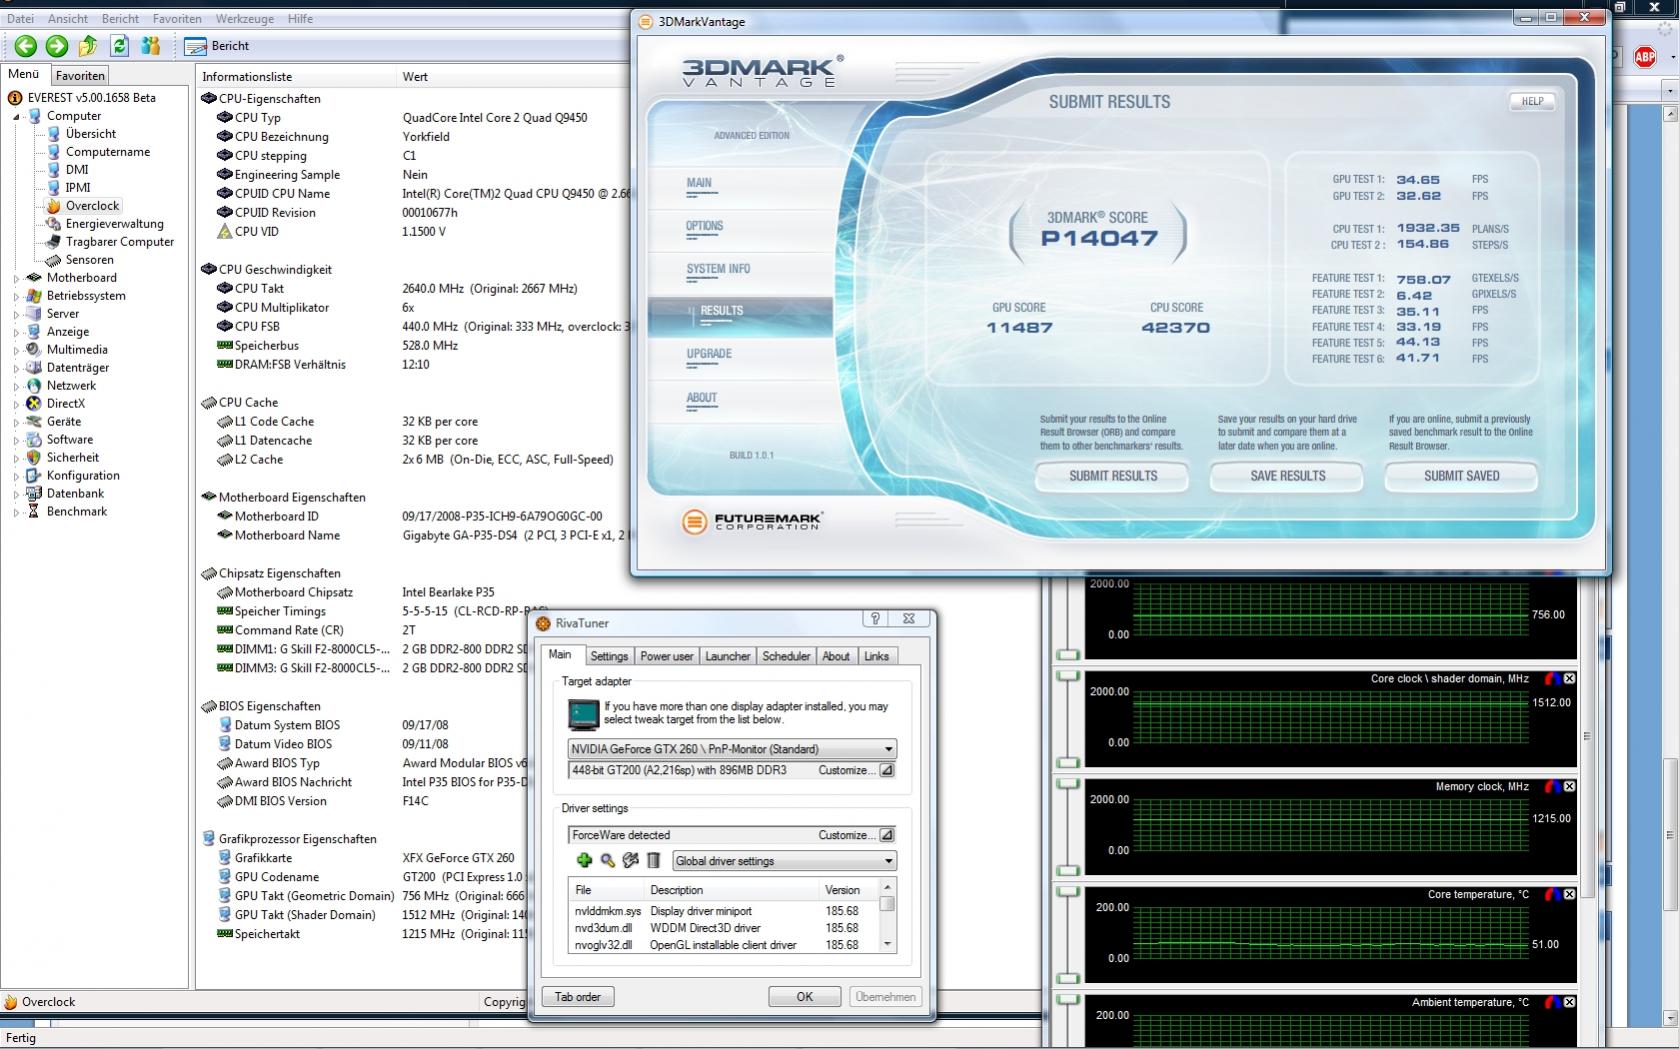Viewport: 1679px width, 1049px height.
Task: Switch to the Favoriten tab in the side panel
Action: [80, 76]
